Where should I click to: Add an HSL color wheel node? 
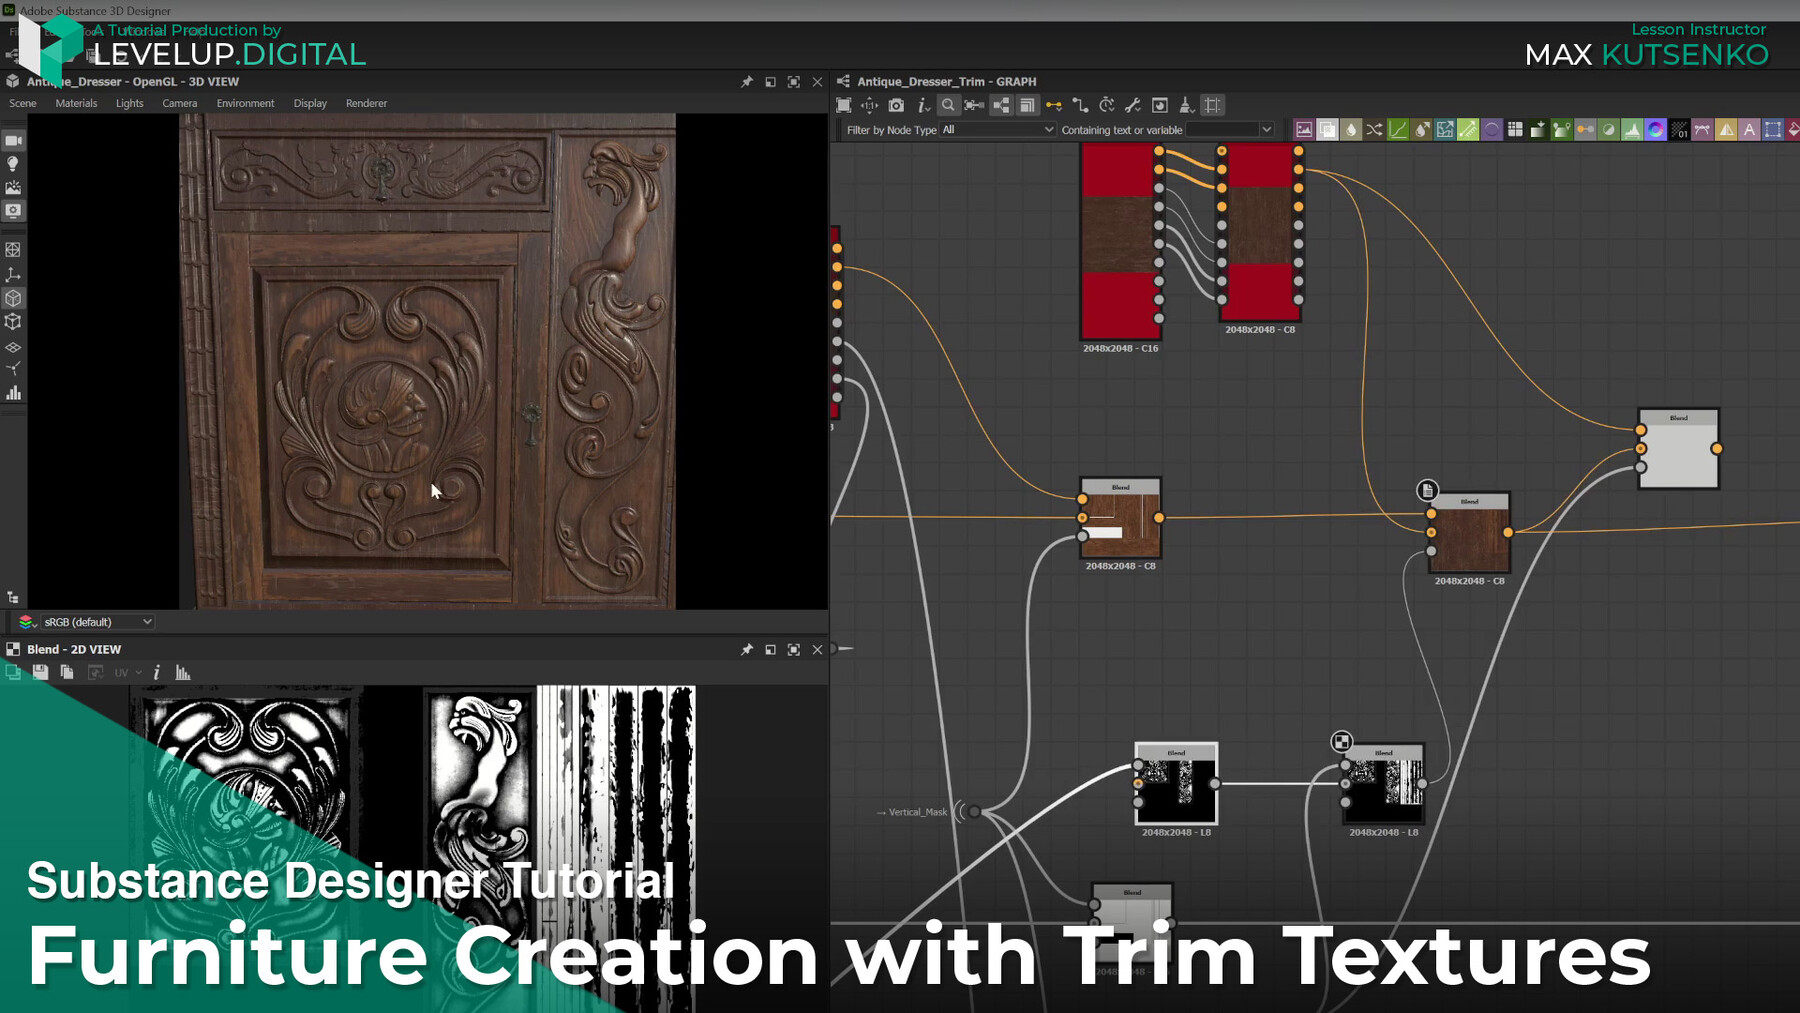[x=1656, y=129]
